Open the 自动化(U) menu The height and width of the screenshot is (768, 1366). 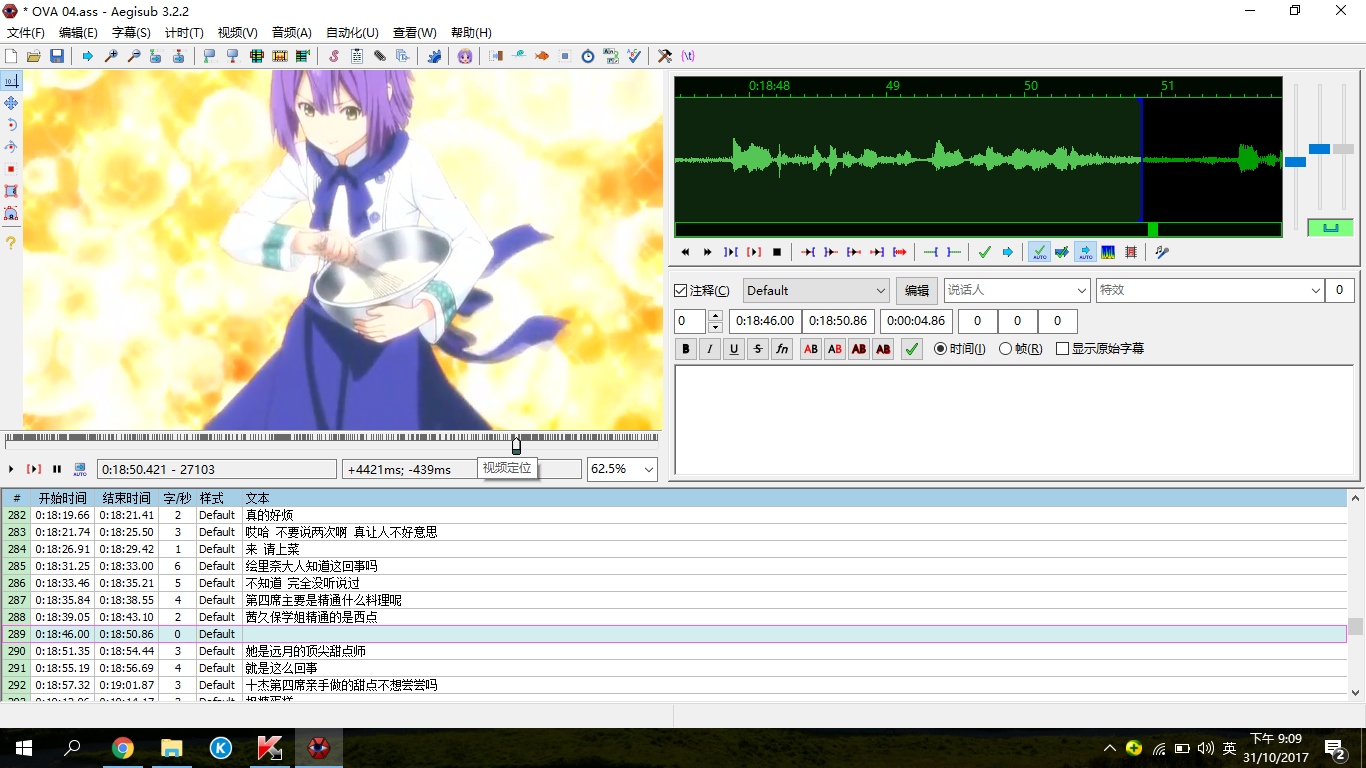point(353,33)
